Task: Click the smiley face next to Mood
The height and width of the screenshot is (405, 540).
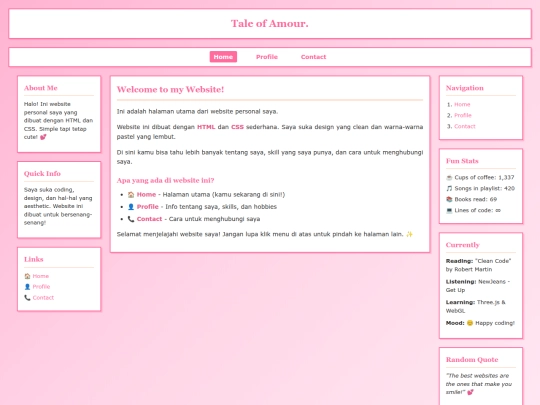Action: (470, 323)
